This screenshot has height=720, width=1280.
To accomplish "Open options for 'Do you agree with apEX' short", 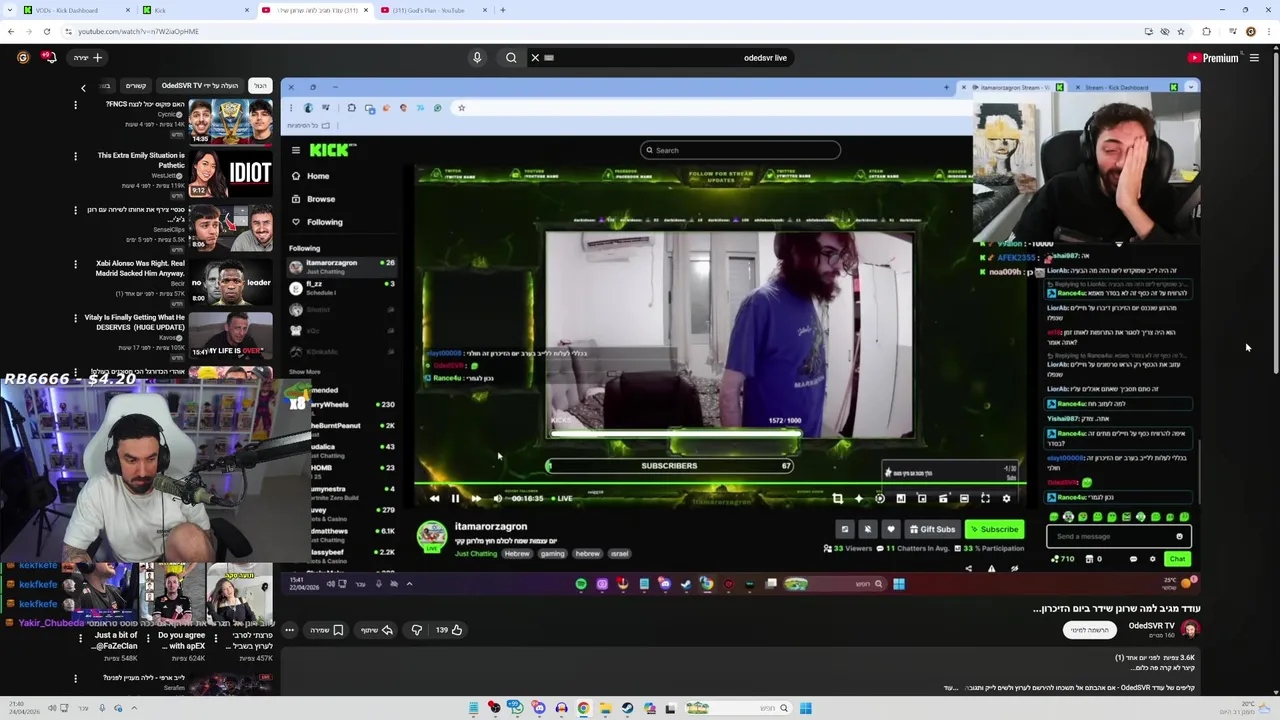I will [x=147, y=637].
